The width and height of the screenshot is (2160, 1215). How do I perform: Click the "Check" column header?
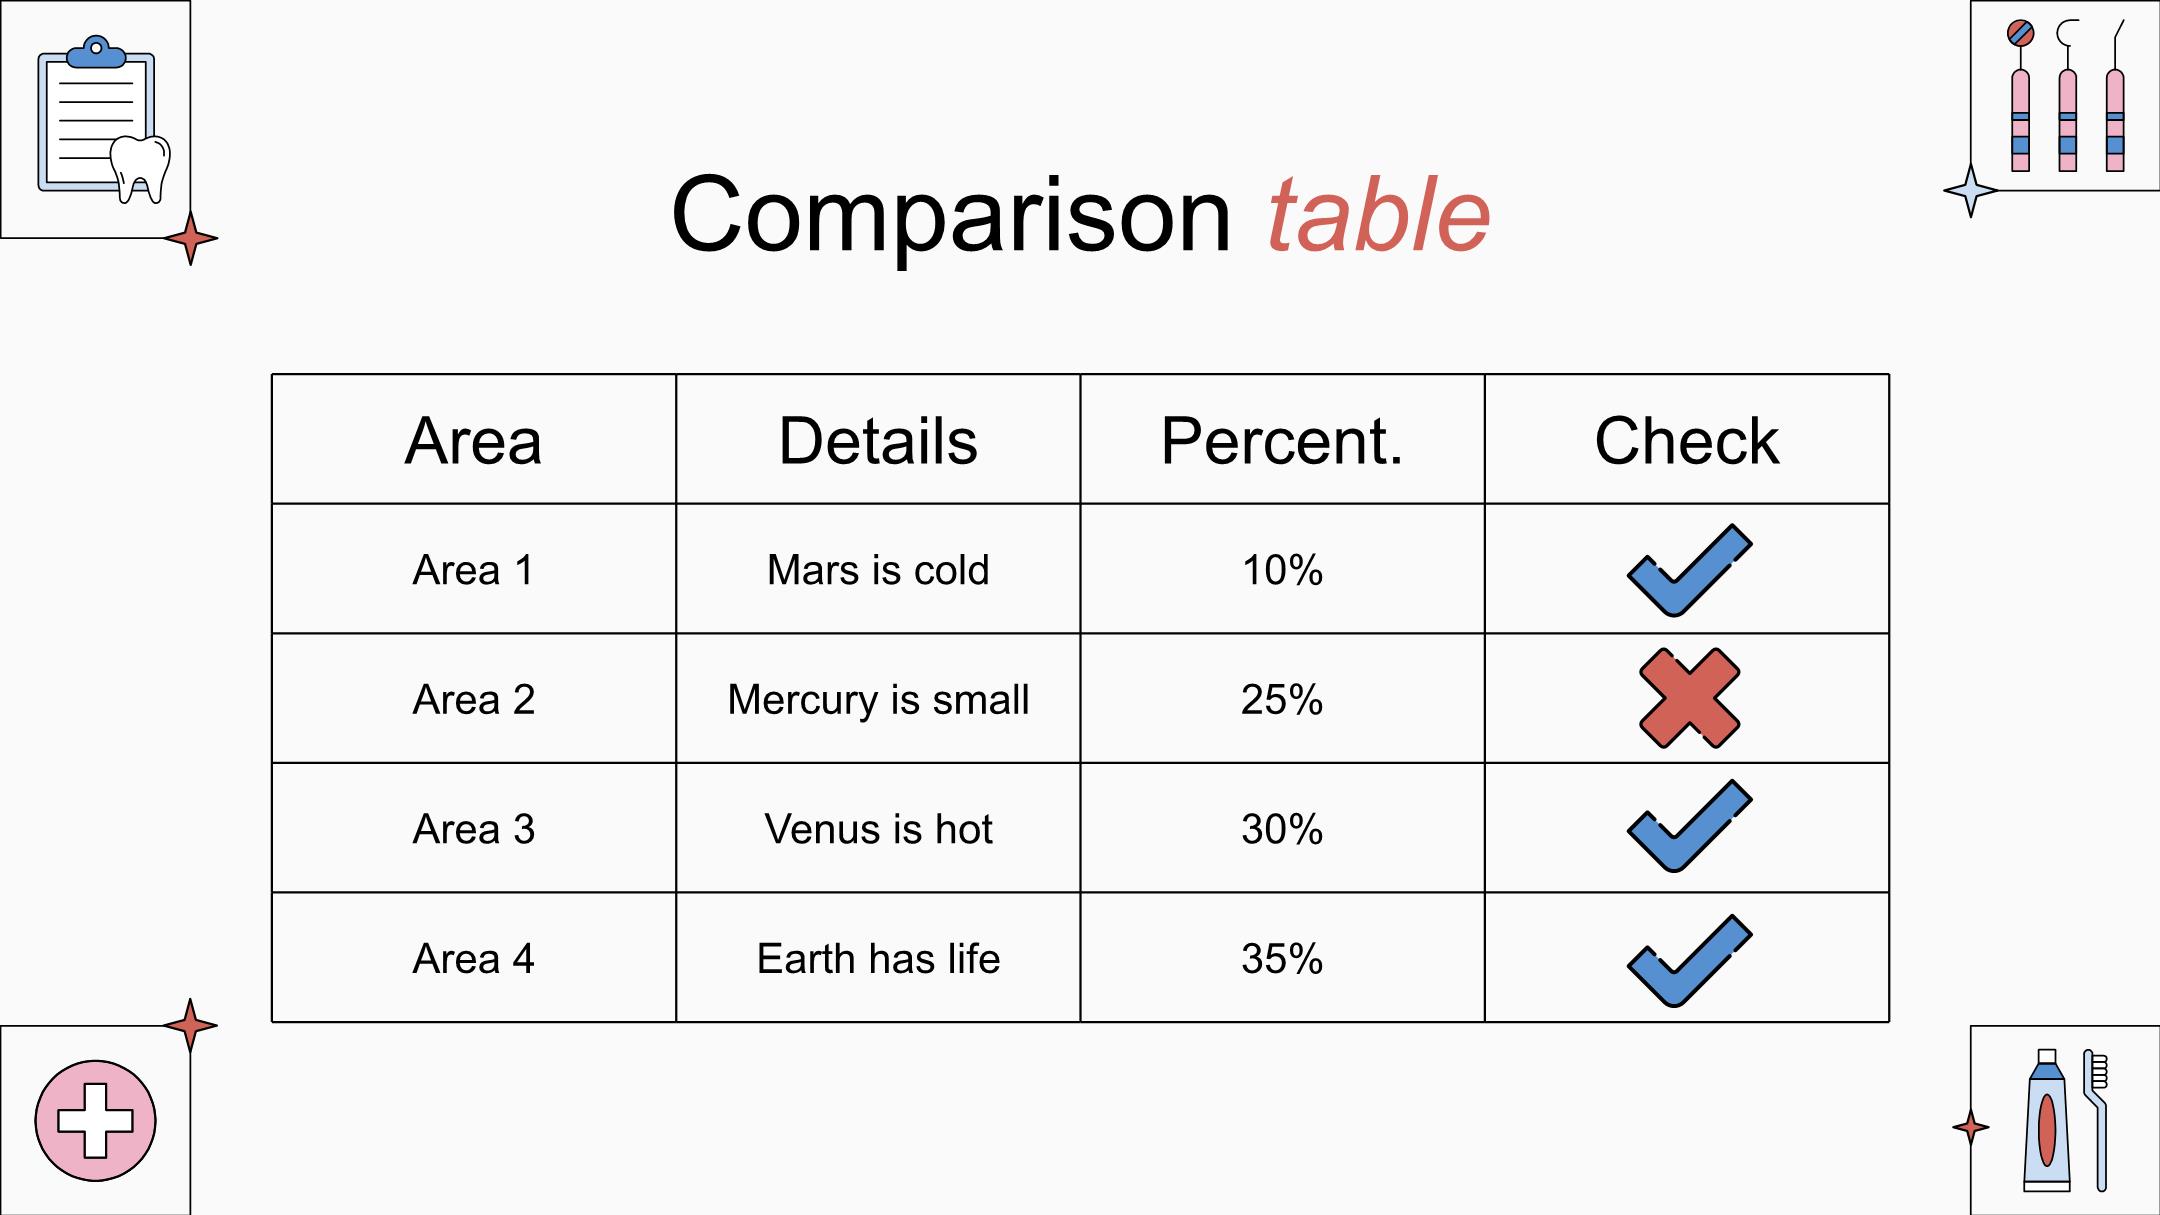click(x=1687, y=440)
